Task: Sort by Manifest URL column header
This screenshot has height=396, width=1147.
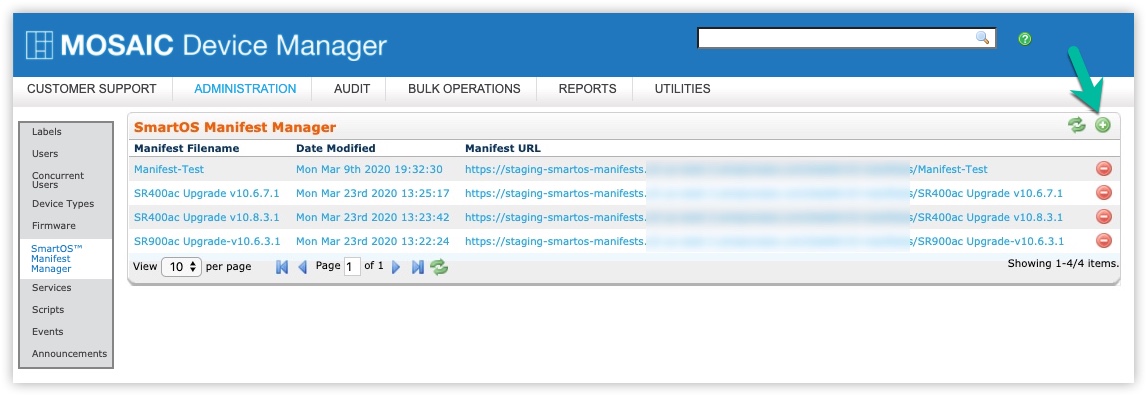Action: pos(503,149)
